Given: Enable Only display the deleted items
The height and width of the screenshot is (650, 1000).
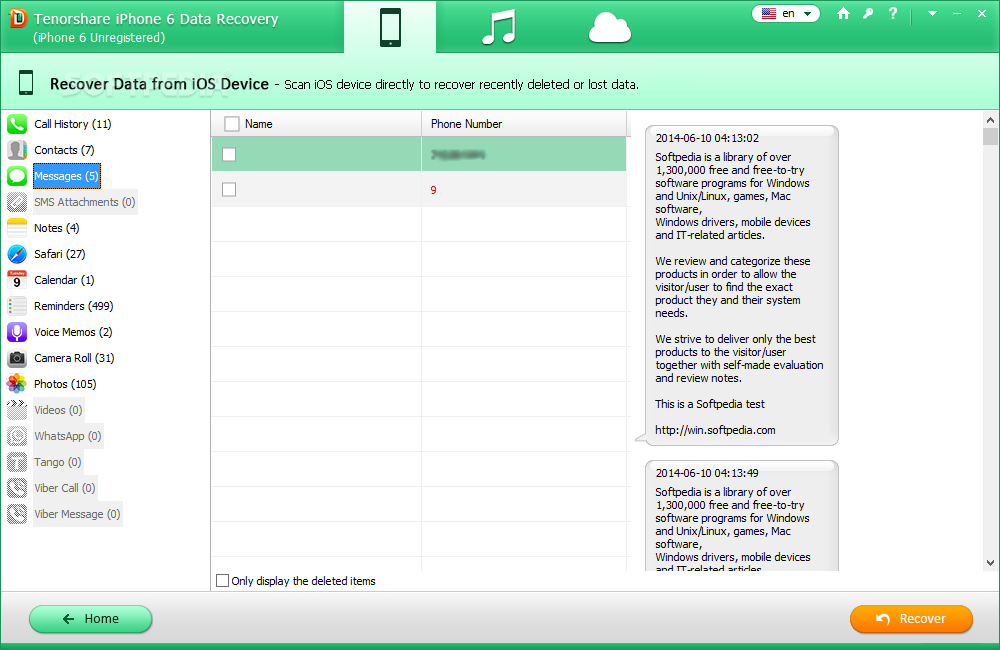Looking at the screenshot, I should tap(223, 580).
